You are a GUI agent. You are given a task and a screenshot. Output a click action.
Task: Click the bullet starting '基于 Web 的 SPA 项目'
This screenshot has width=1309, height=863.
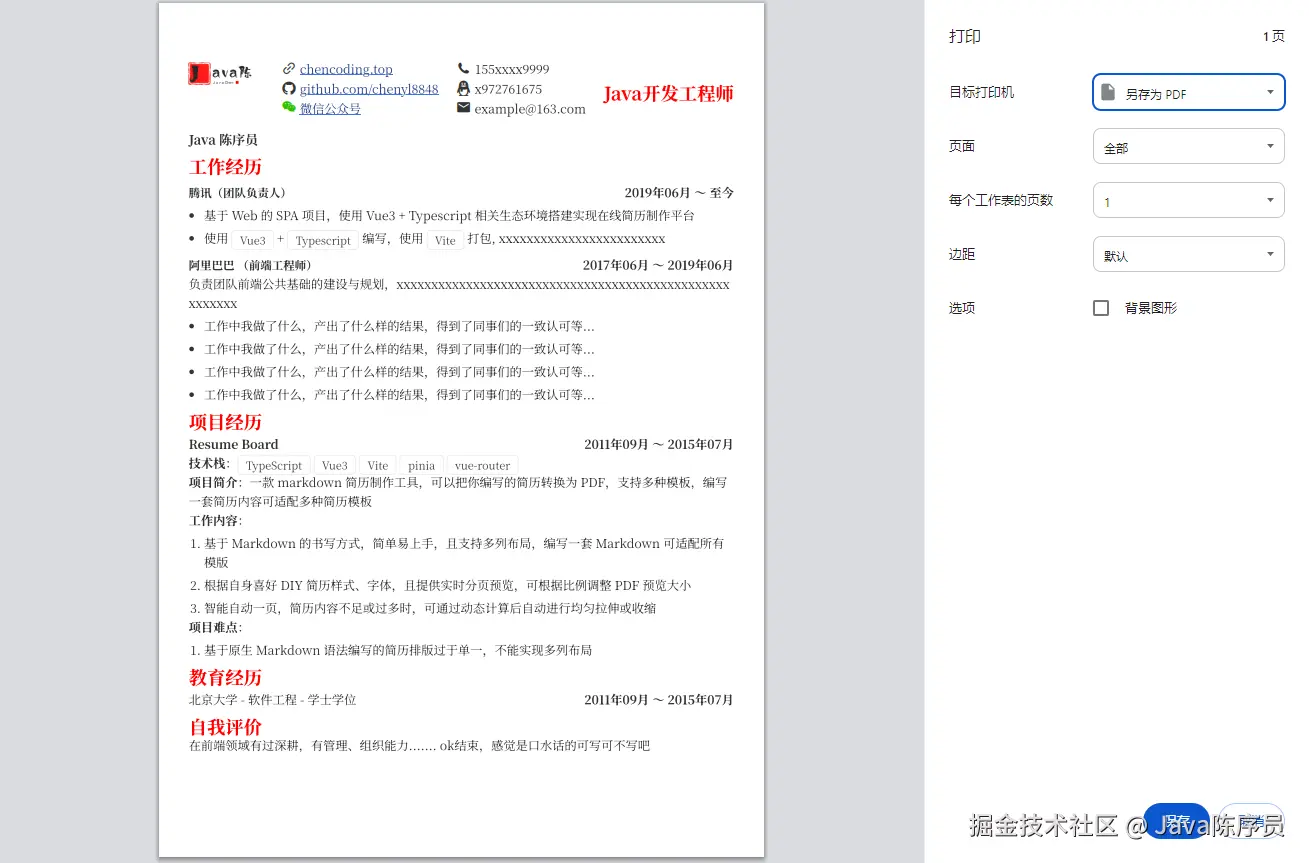pyautogui.click(x=449, y=215)
